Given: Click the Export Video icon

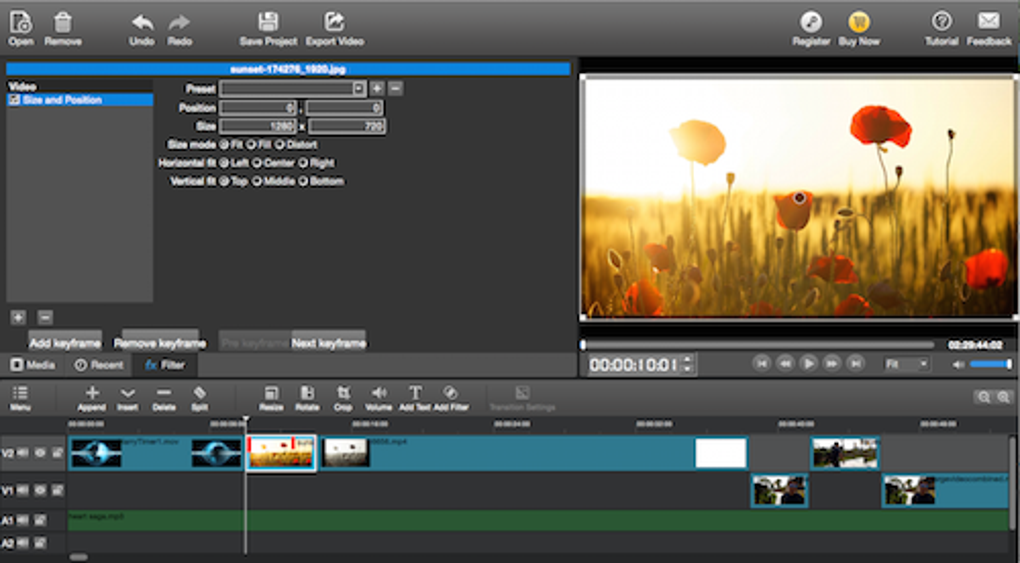Looking at the screenshot, I should (335, 22).
